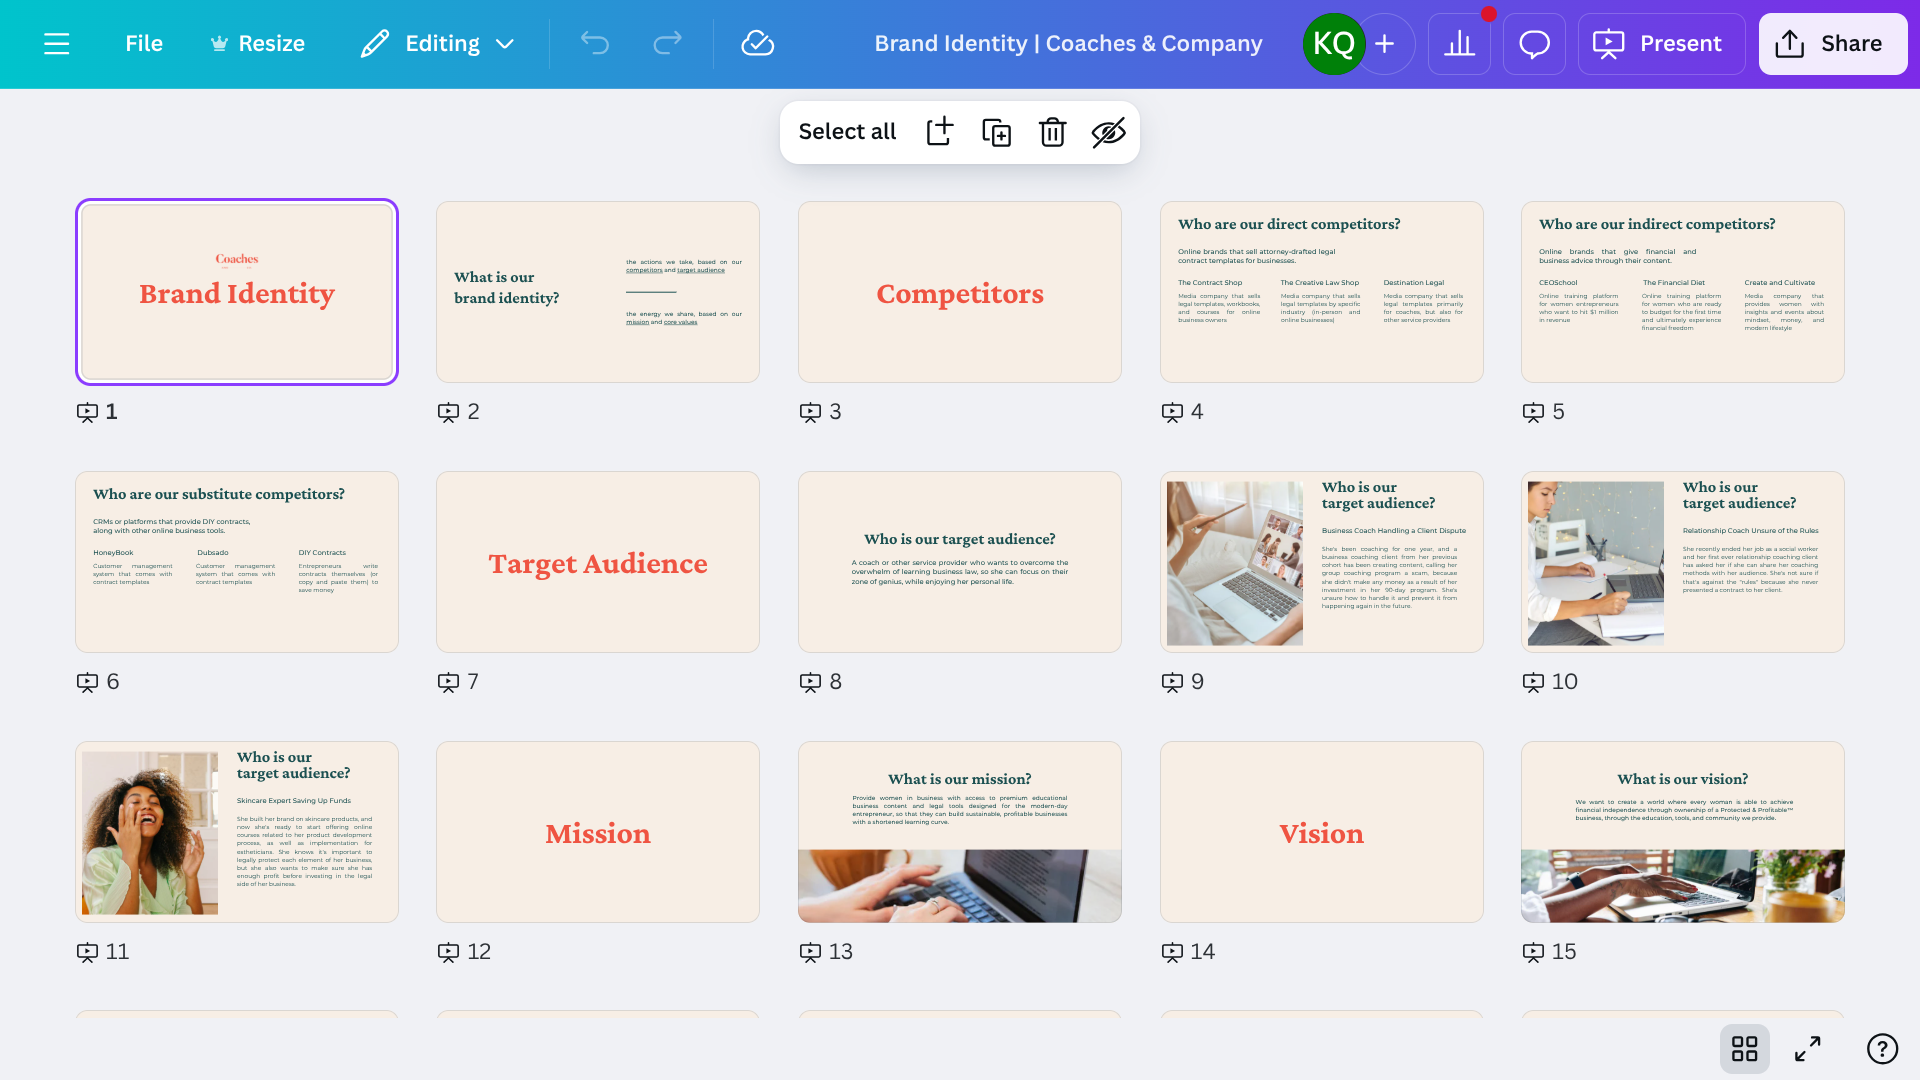Open the comments speech bubble icon
1920x1080 pixels.
pos(1534,44)
